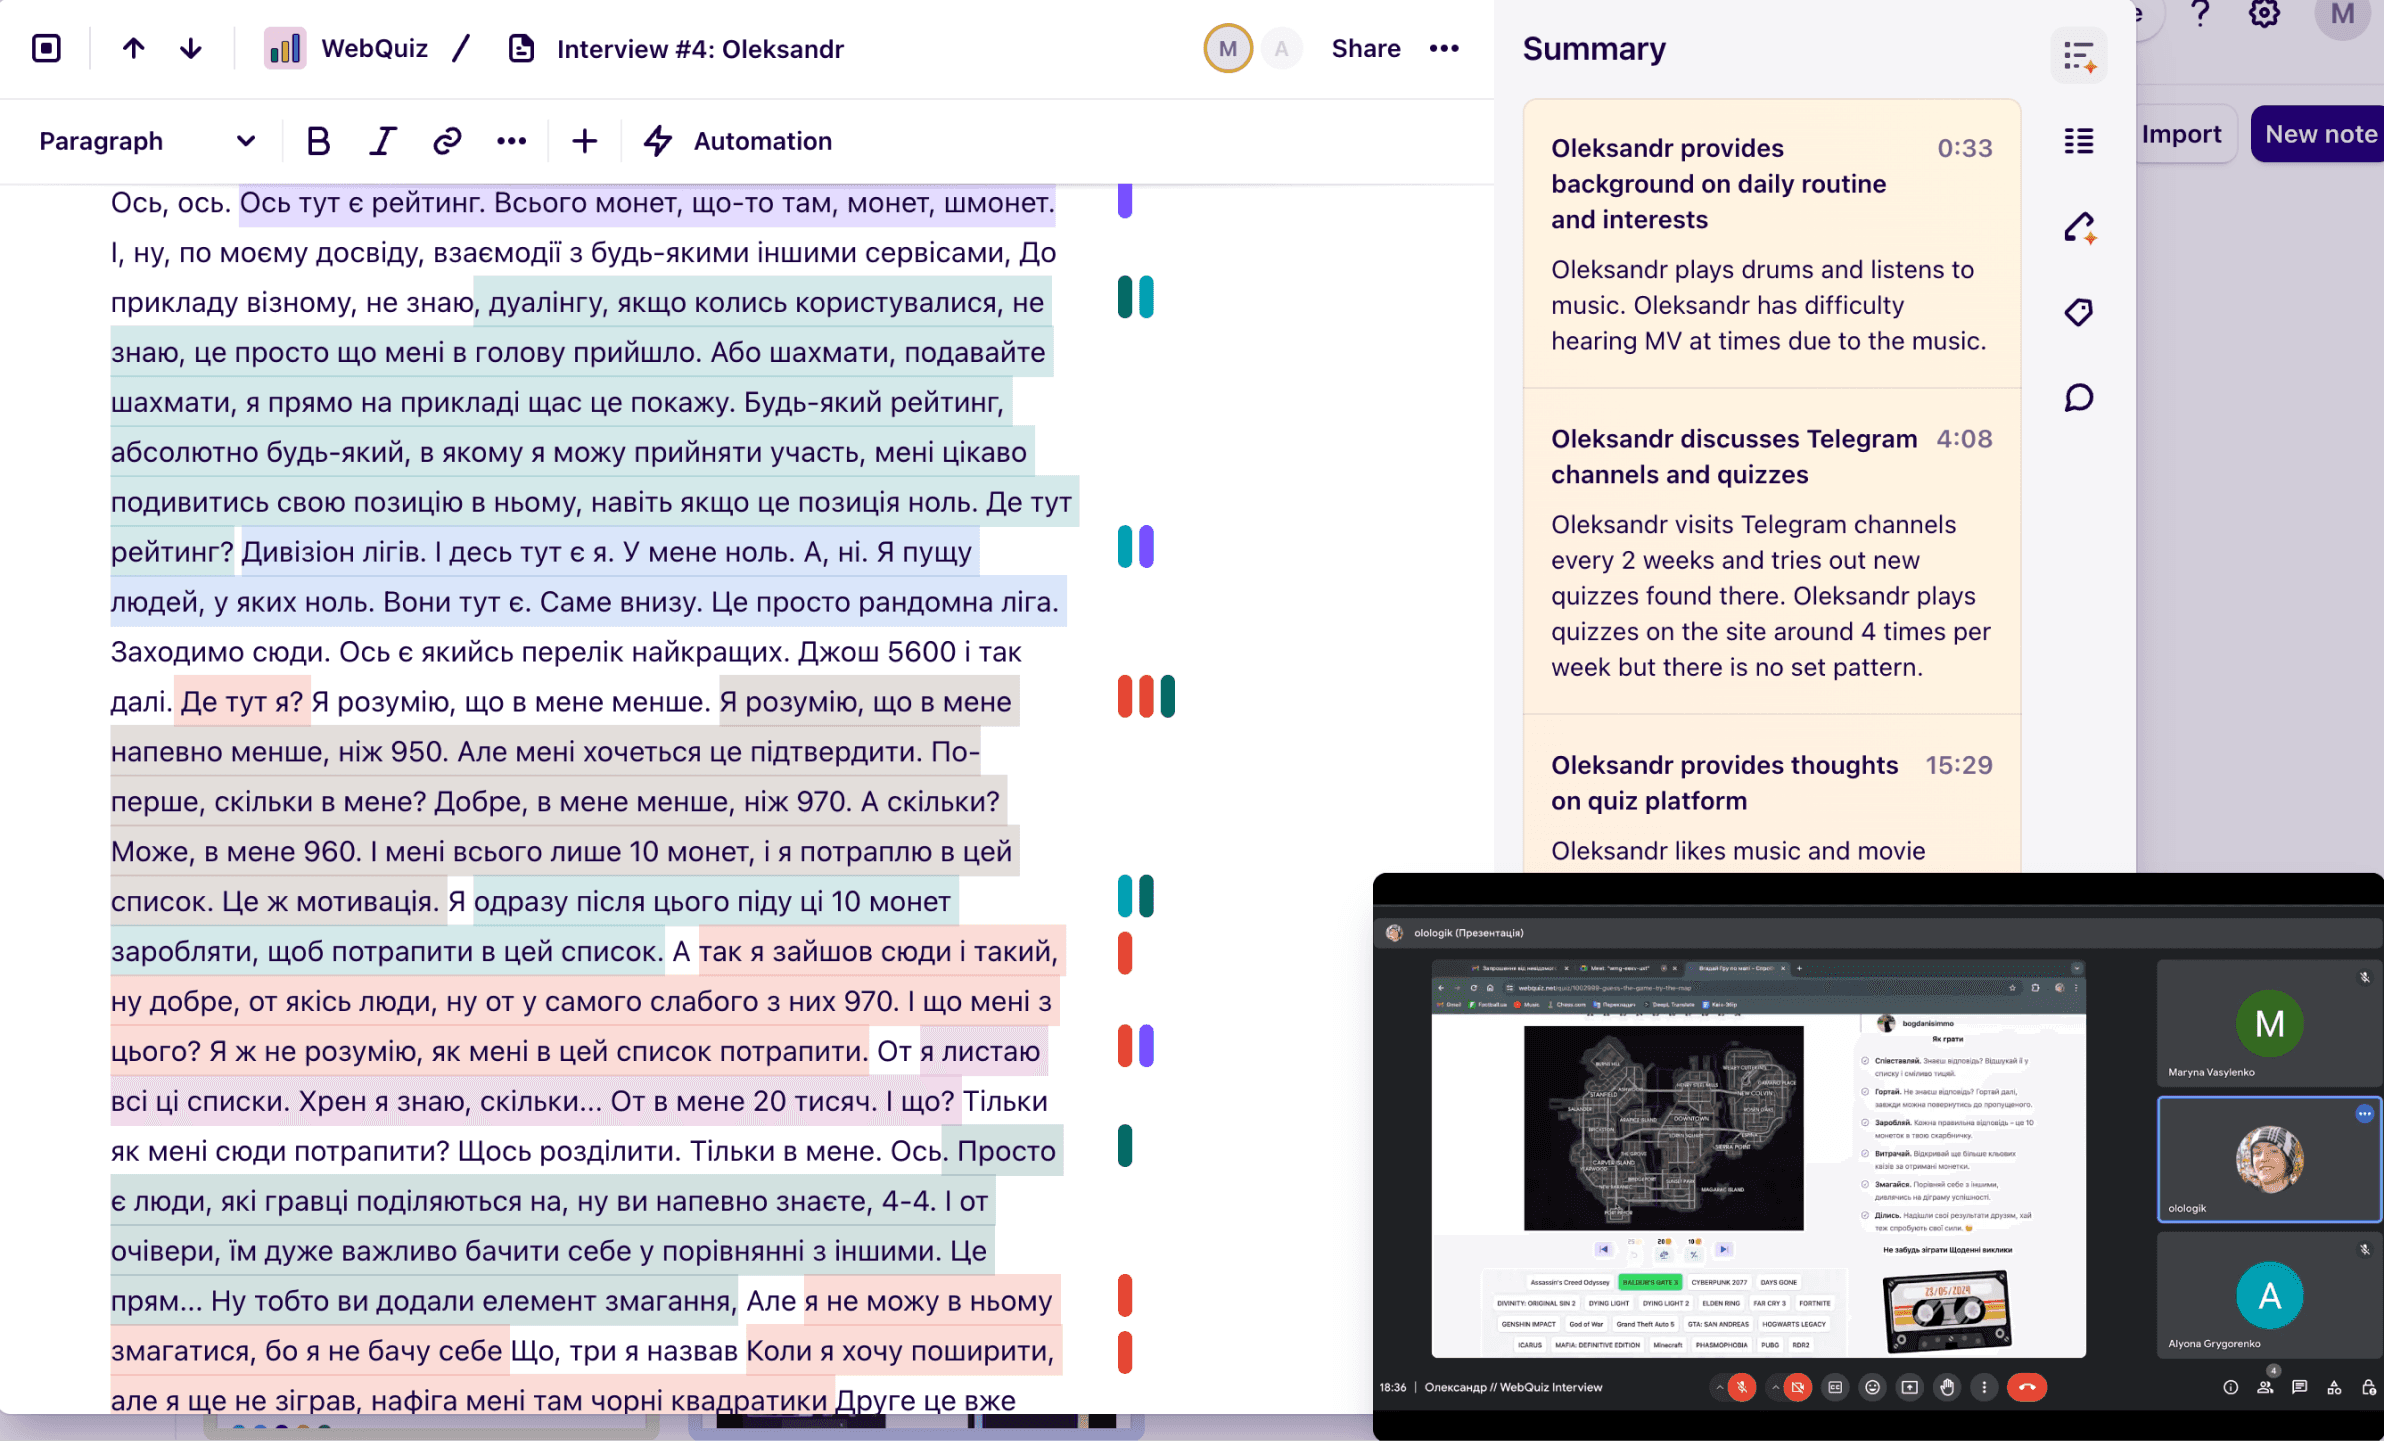Jump to summary timestamp 4:08
This screenshot has width=2384, height=1441.
1963,439
